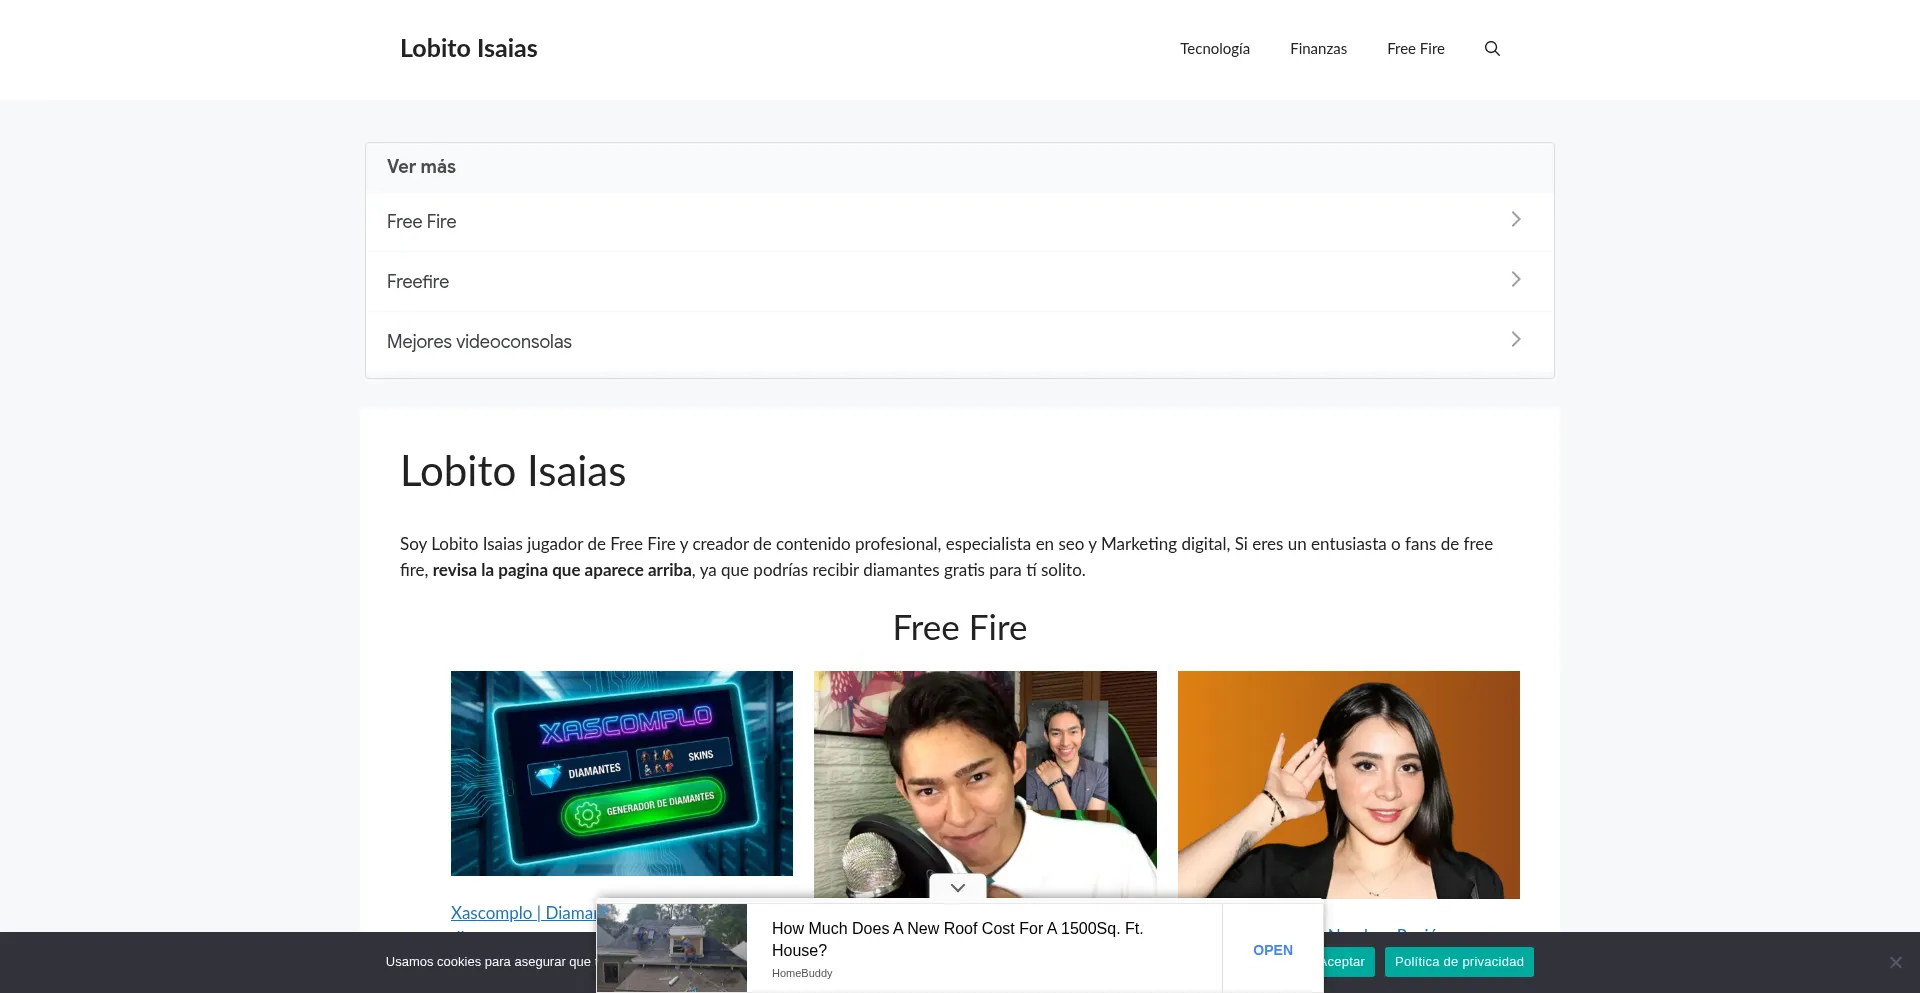Open the Freefire link under Ver más
1920x993 pixels.
(418, 282)
